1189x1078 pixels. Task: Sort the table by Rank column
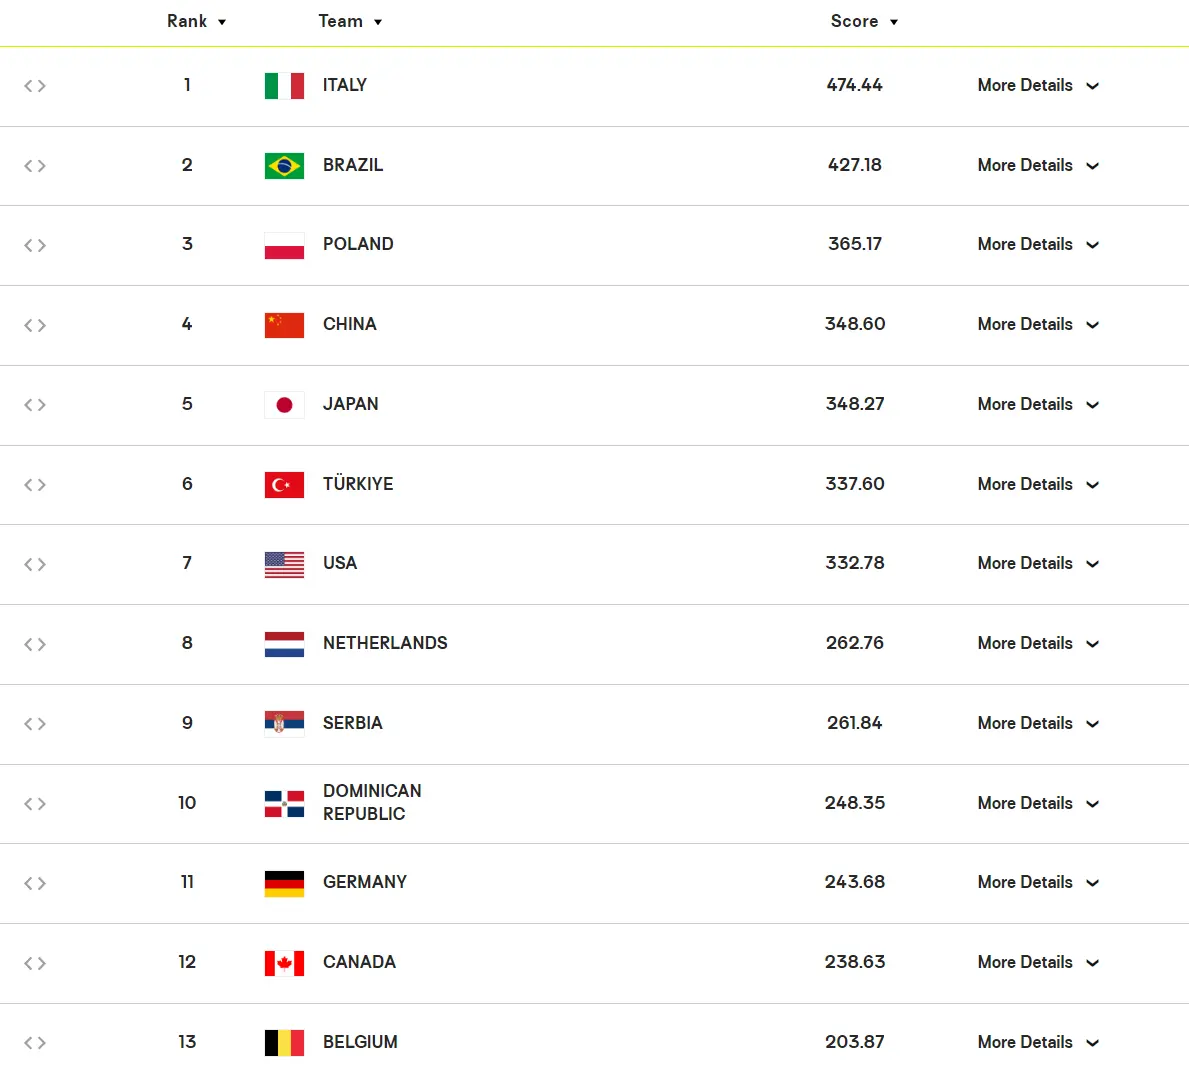(x=196, y=21)
